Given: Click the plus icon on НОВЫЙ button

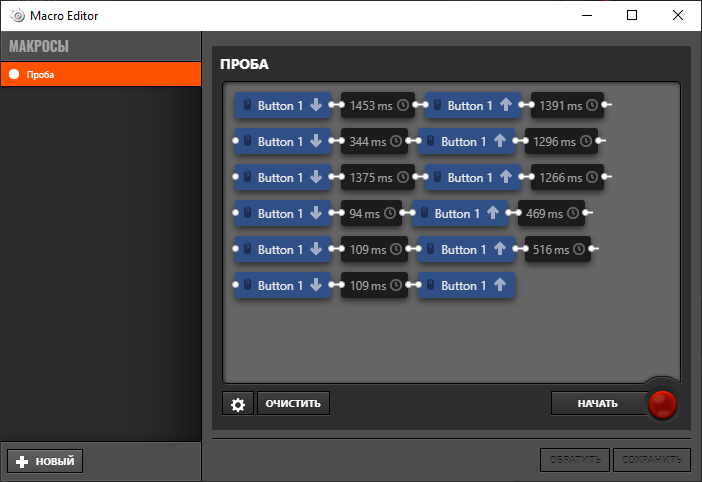Looking at the screenshot, I should tap(21, 461).
